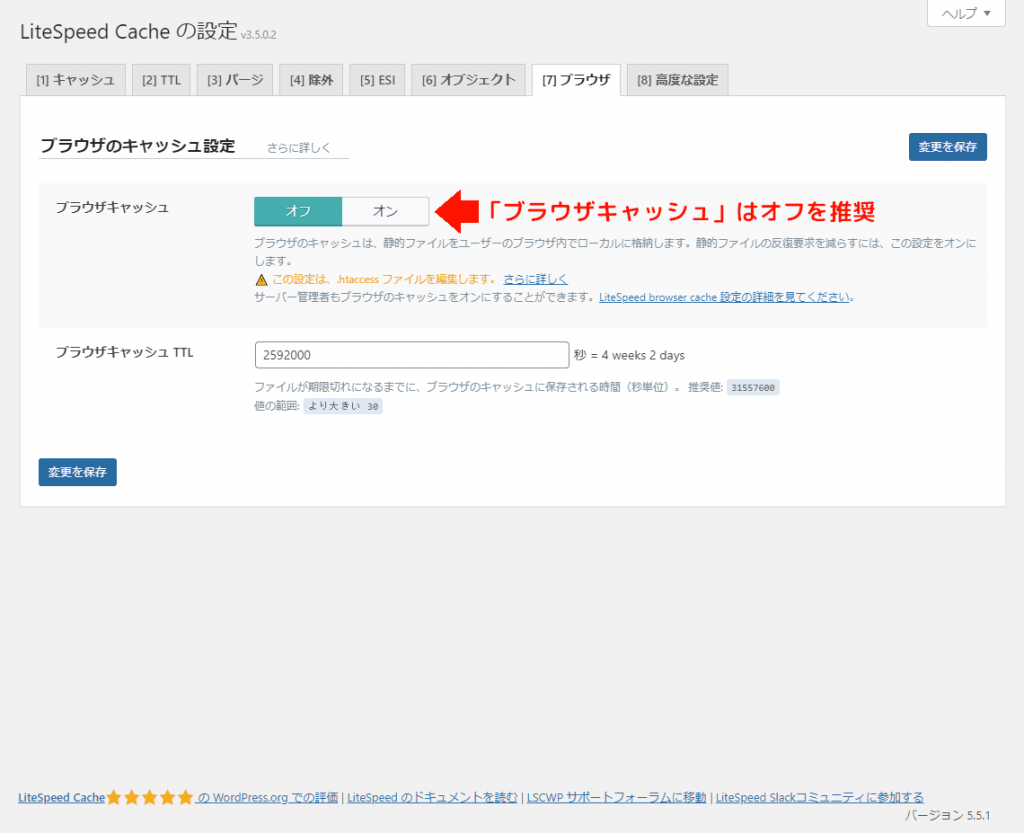Expand the ヘルプ dropdown
The height and width of the screenshot is (833, 1024).
coord(966,13)
